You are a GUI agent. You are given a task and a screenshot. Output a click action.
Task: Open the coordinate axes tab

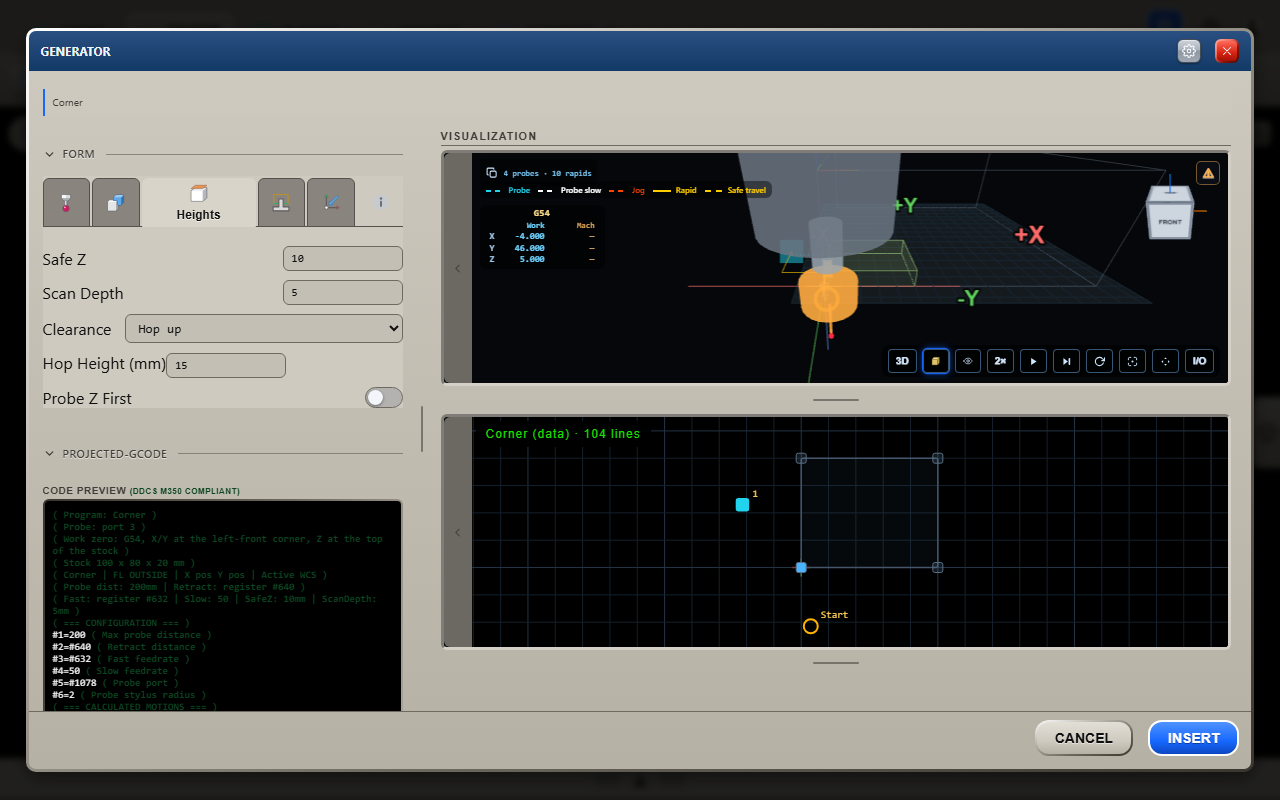point(331,202)
